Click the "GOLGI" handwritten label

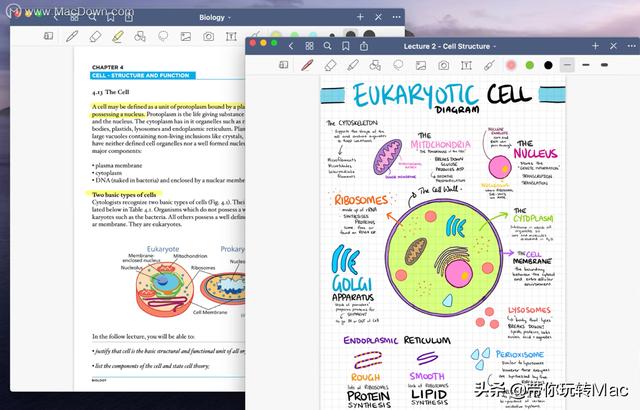coord(352,283)
